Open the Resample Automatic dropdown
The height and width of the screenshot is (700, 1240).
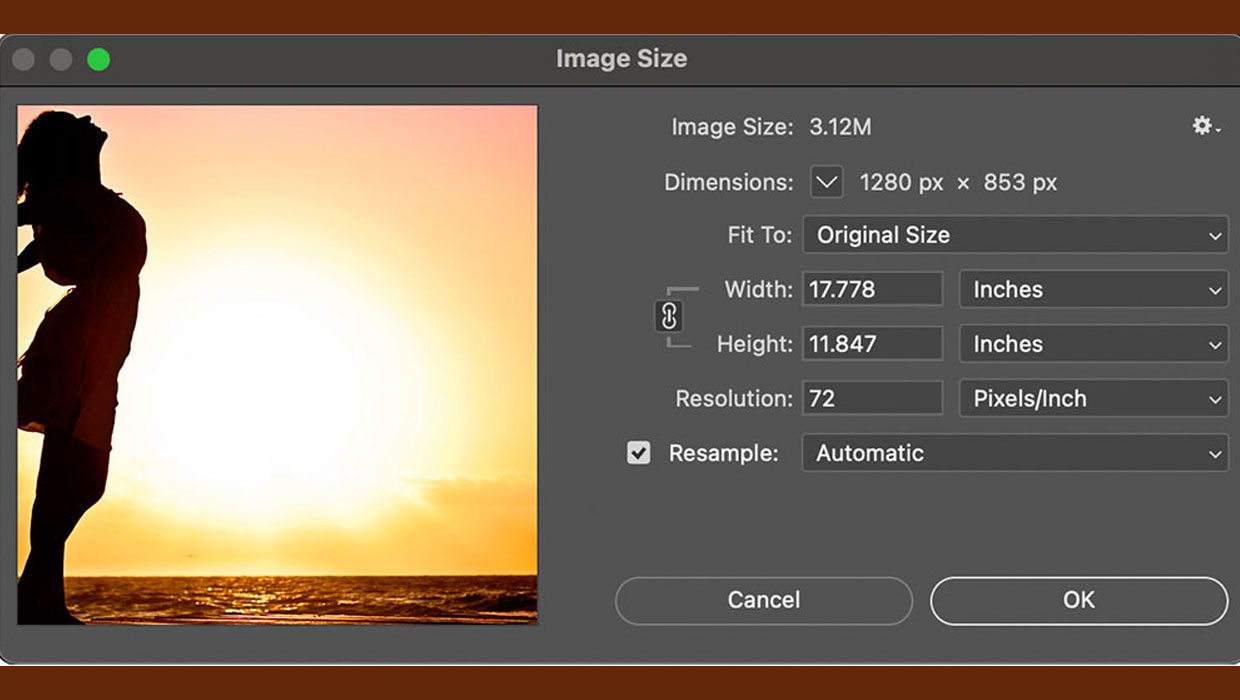pos(1015,453)
